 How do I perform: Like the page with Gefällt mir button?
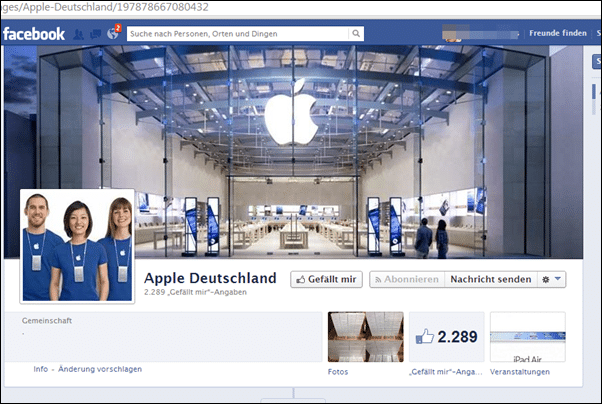326,279
